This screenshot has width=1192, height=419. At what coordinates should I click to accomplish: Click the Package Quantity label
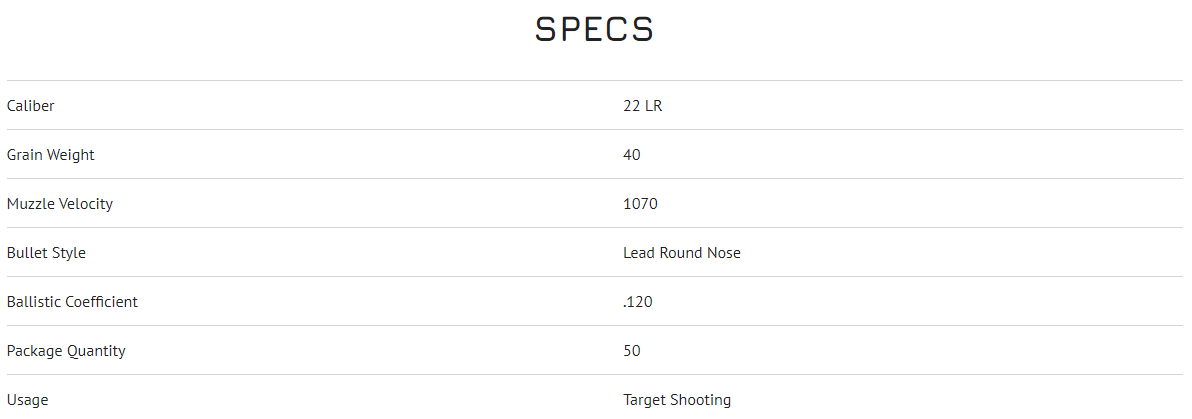point(66,351)
